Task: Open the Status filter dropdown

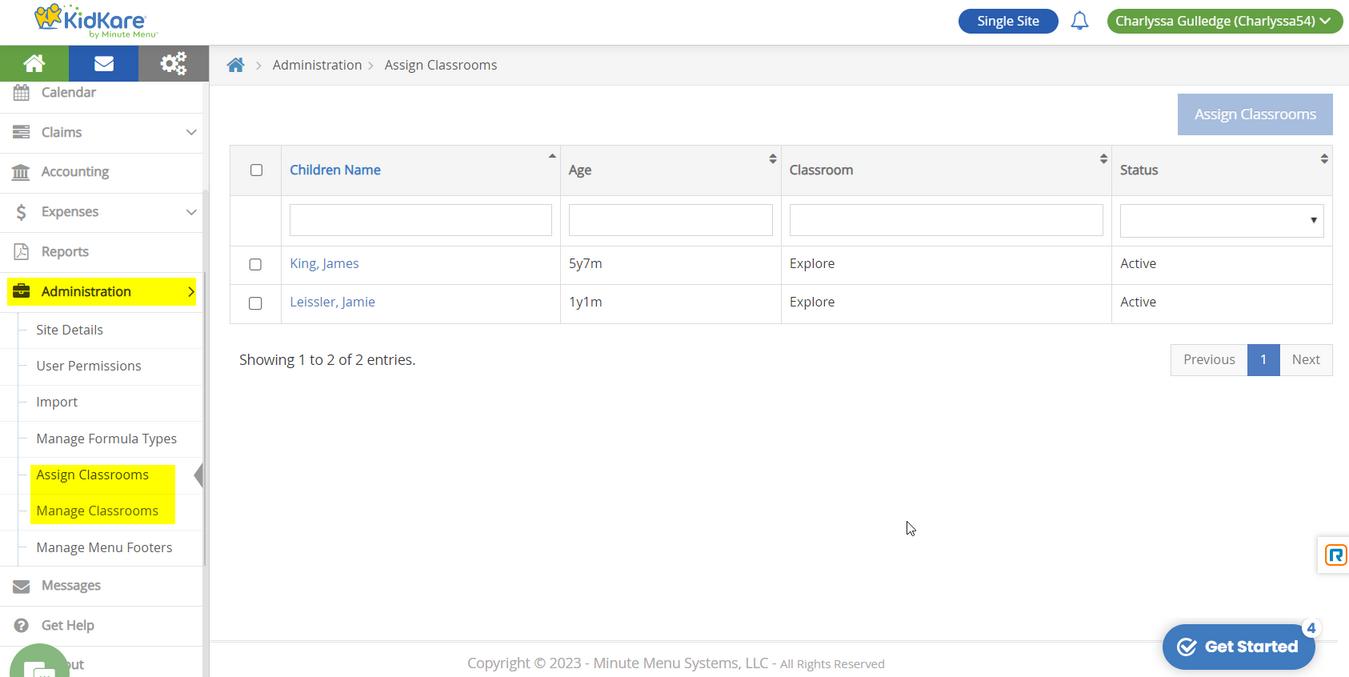Action: click(1221, 221)
